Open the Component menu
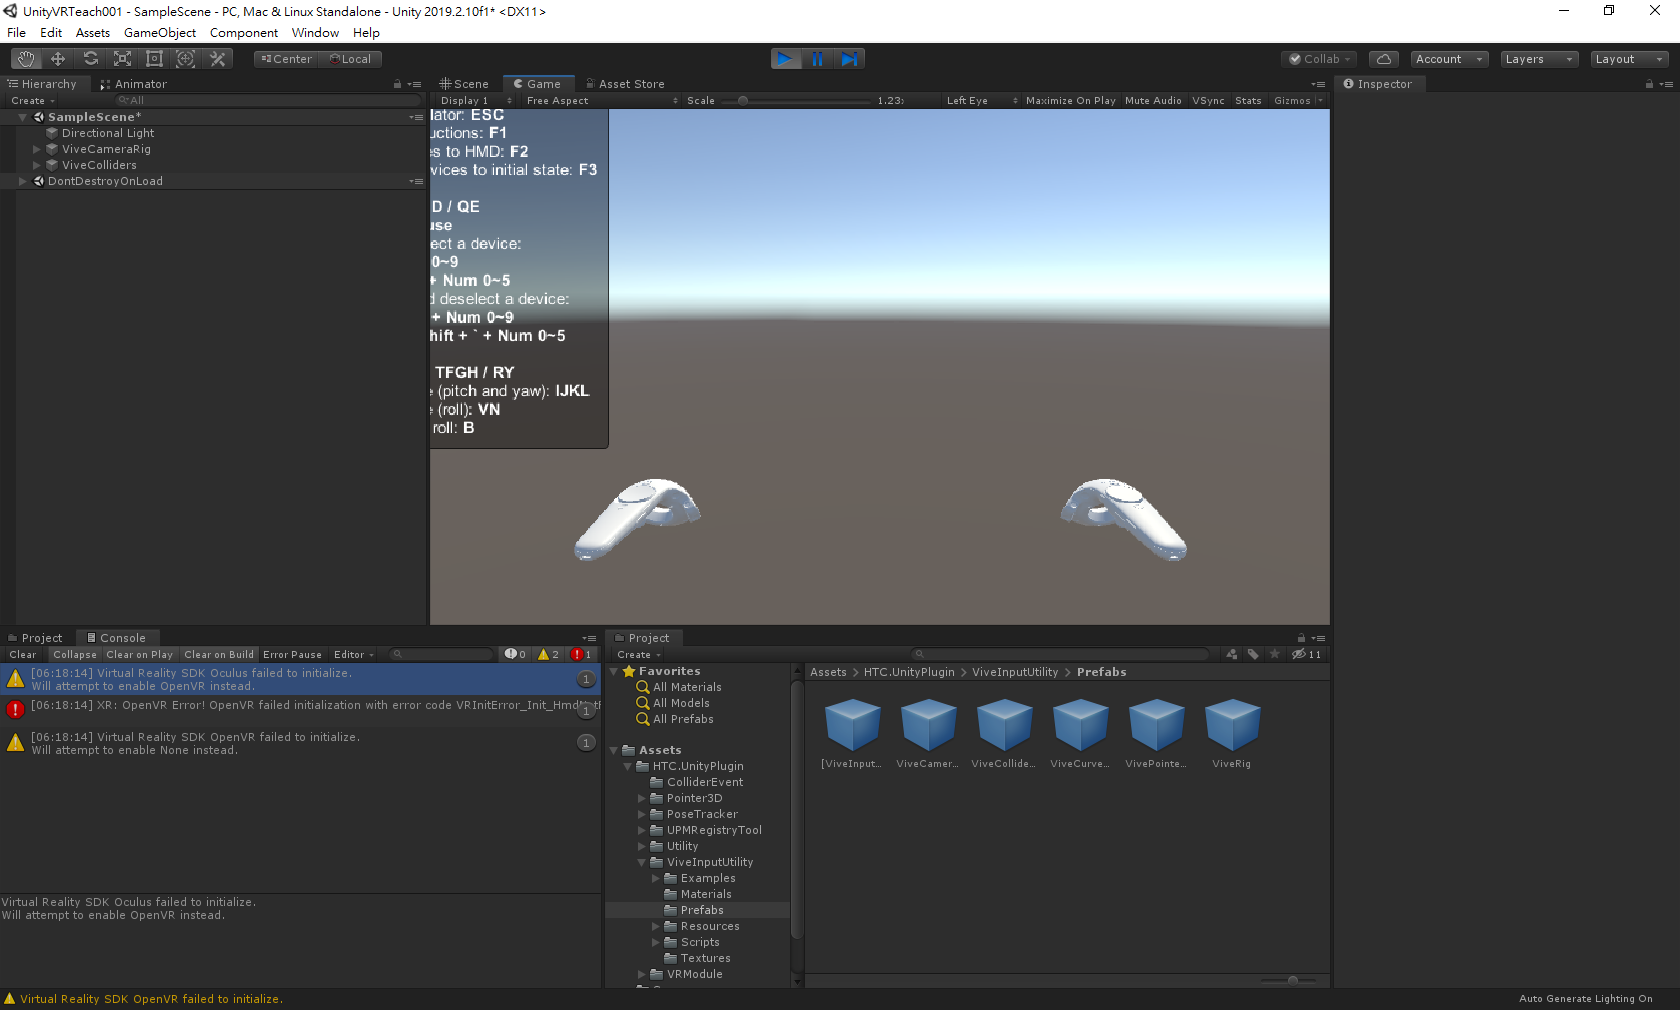Screen dimensions: 1680x1010 click(244, 33)
